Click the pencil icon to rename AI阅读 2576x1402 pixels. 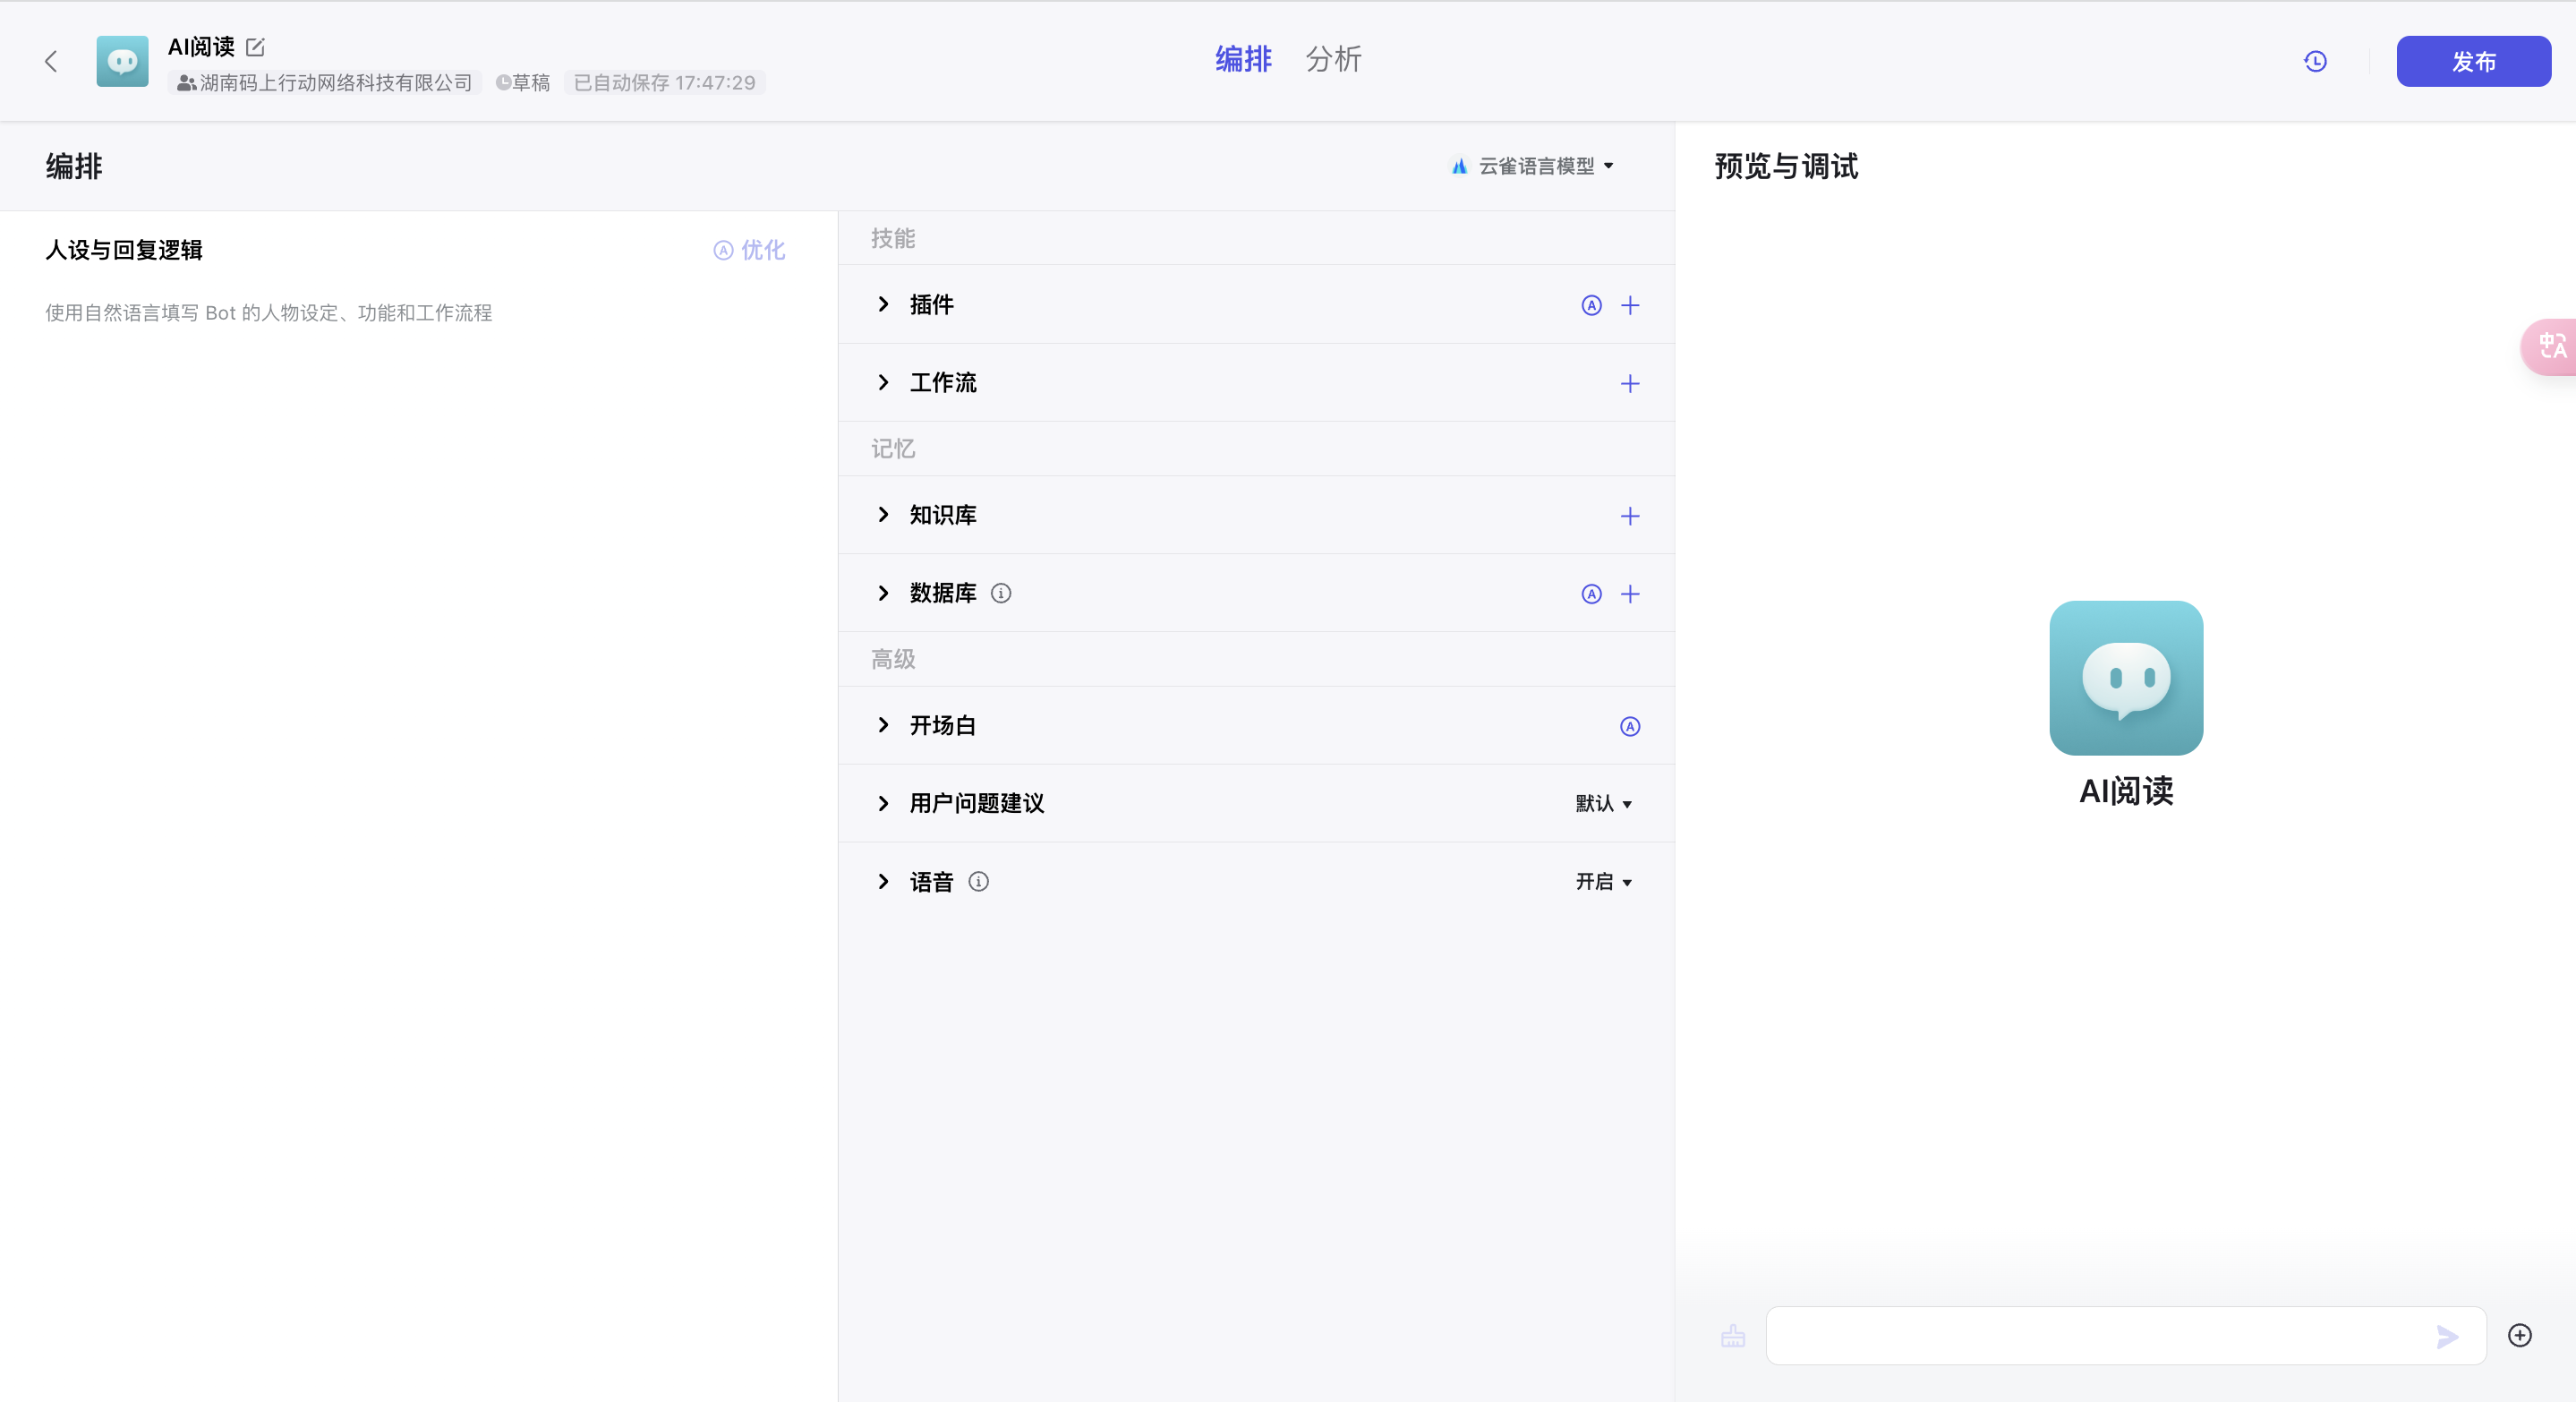(x=255, y=47)
